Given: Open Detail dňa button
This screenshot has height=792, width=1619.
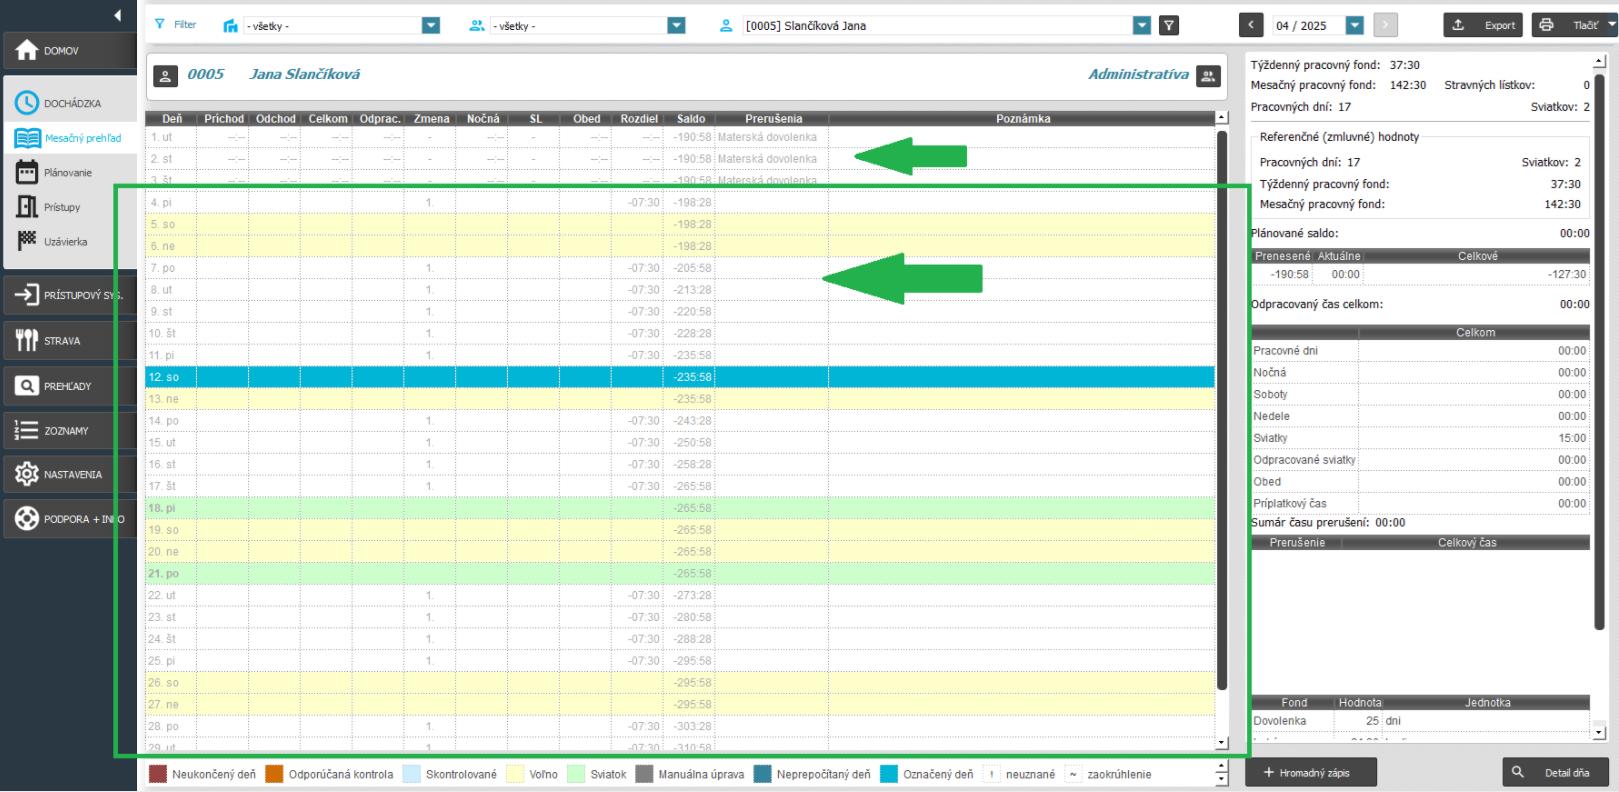Looking at the screenshot, I should tap(1555, 773).
